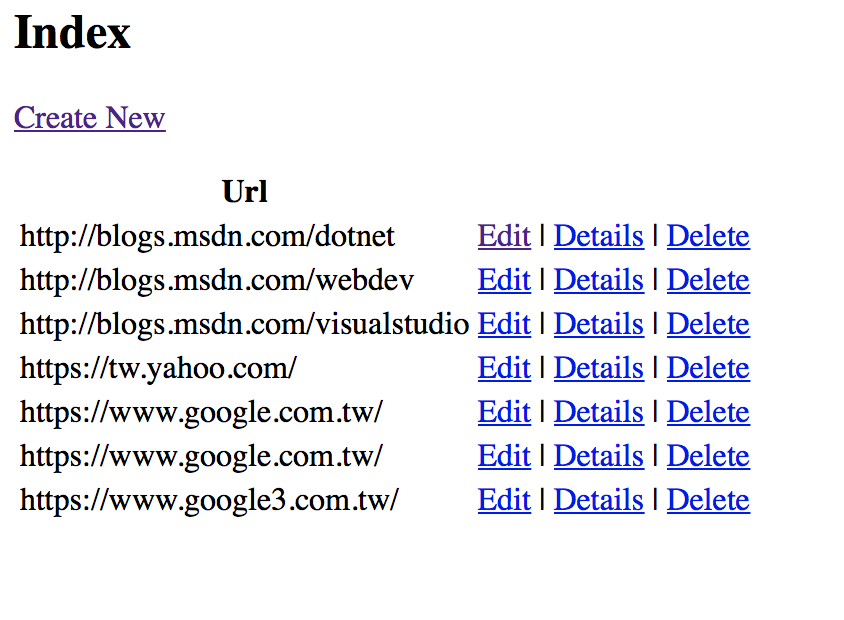Edit the tw.yahoo.com entry
This screenshot has width=844, height=620.
click(x=504, y=368)
